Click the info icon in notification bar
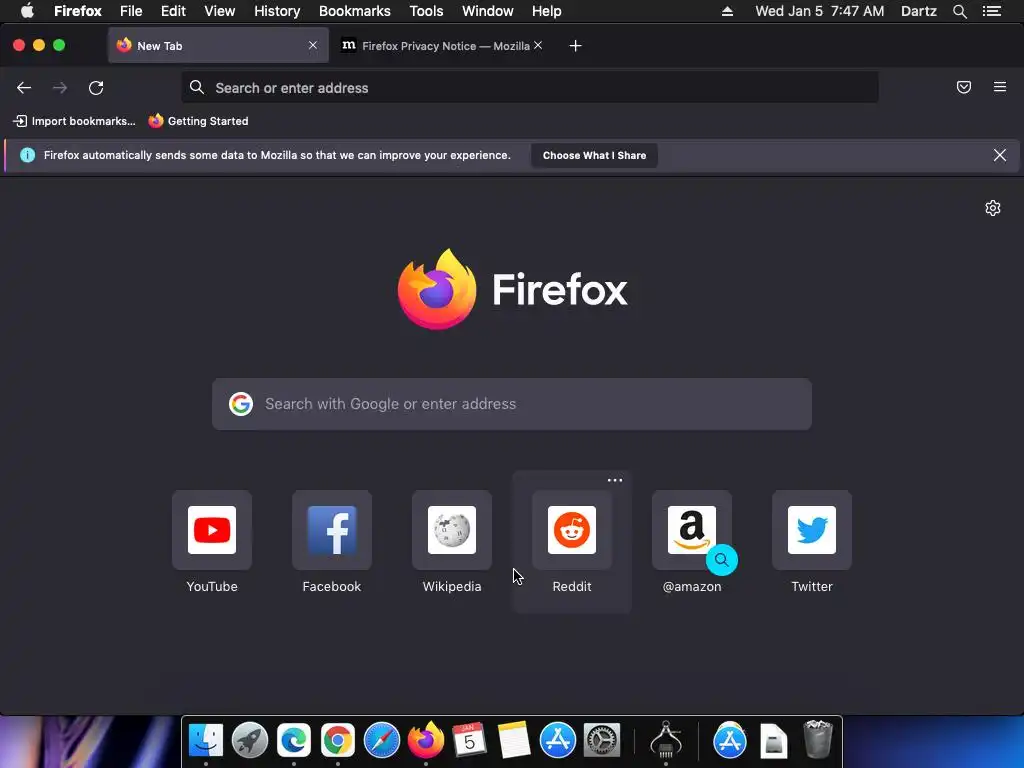Image resolution: width=1024 pixels, height=768 pixels. (x=27, y=155)
